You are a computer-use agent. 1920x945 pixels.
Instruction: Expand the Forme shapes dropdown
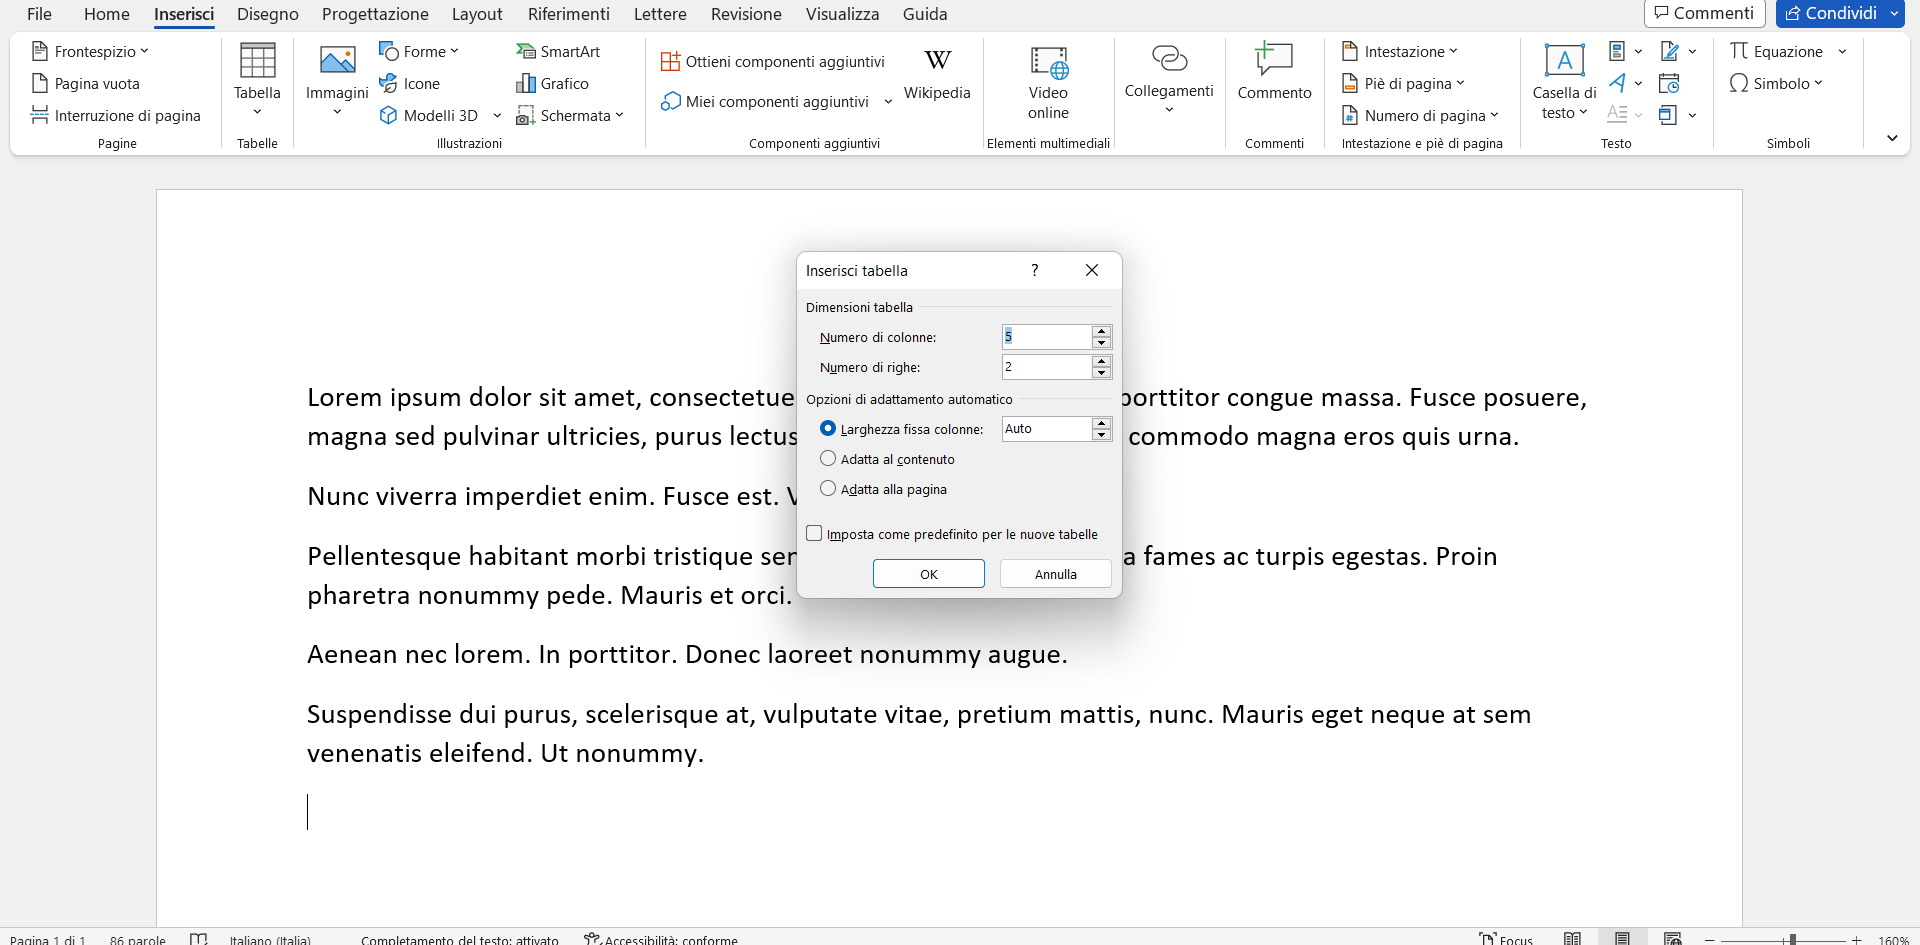[419, 52]
